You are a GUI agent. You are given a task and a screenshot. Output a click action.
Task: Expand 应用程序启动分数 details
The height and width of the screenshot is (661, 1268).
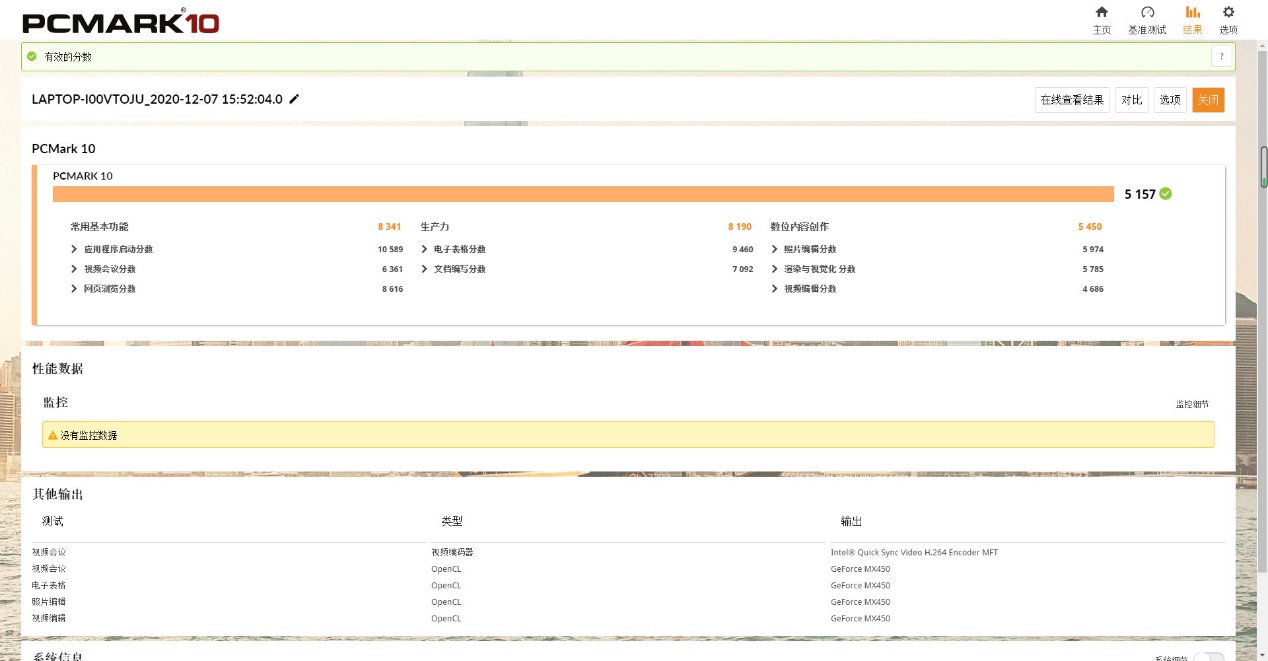(x=74, y=249)
